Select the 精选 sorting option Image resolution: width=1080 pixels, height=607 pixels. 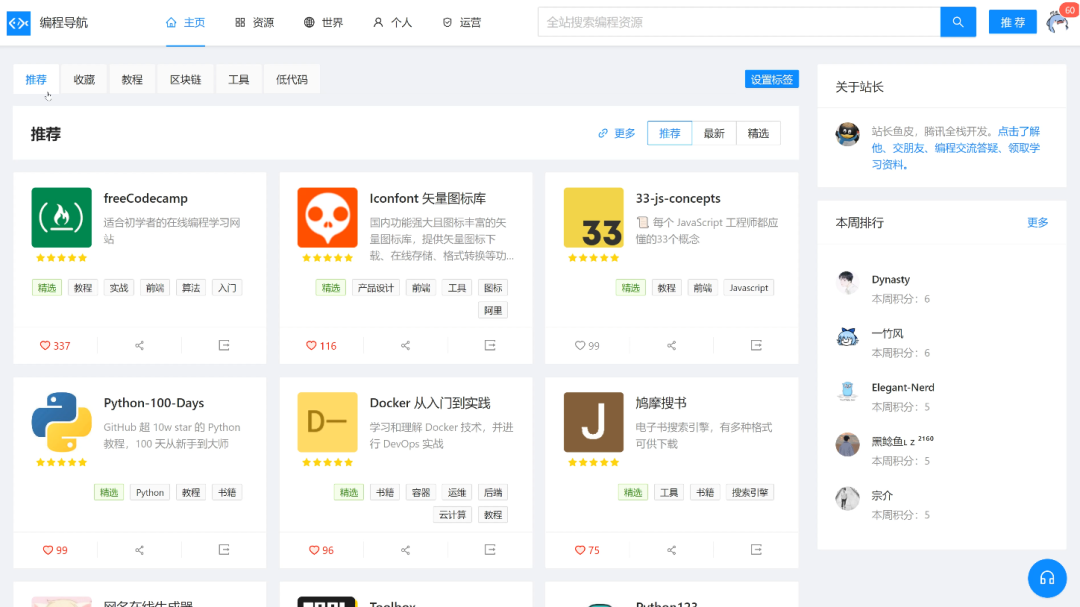click(758, 134)
